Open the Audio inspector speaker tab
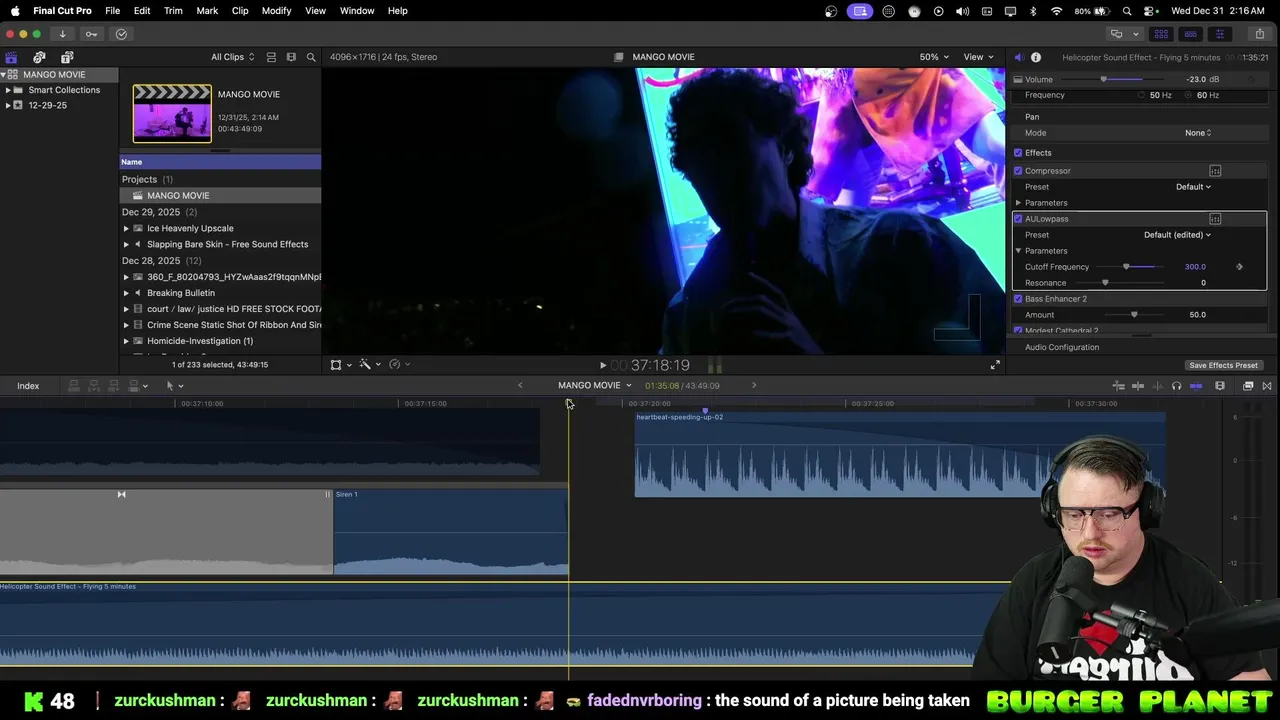This screenshot has height=720, width=1280. (1018, 57)
